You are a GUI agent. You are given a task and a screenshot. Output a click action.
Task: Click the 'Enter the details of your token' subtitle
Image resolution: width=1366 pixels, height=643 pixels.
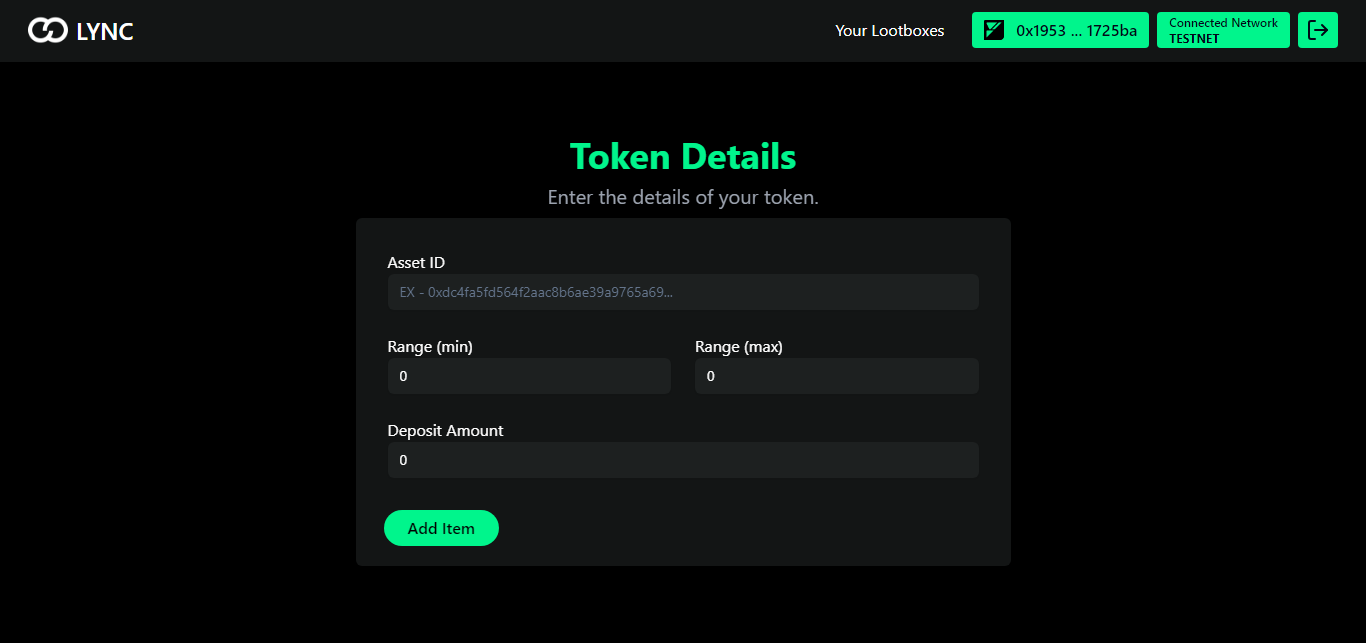tap(683, 197)
